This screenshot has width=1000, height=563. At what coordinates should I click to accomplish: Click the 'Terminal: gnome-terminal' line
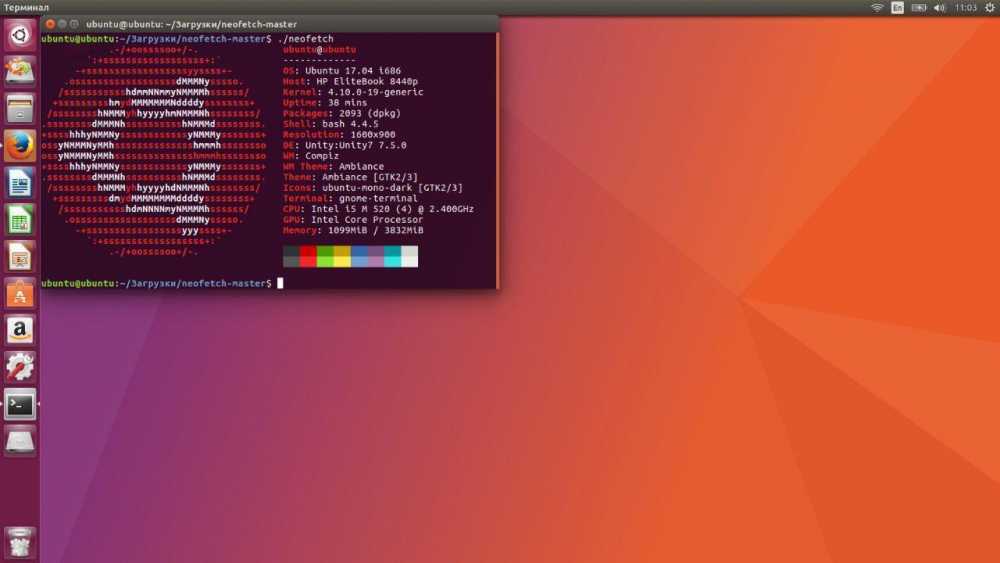351,198
